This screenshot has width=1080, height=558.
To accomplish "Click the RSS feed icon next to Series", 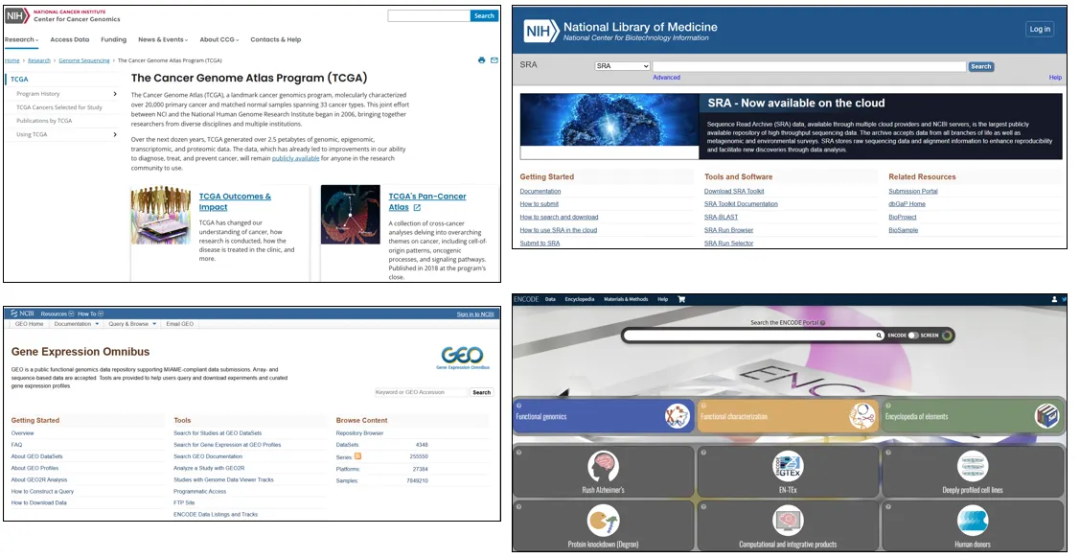I will pos(357,456).
